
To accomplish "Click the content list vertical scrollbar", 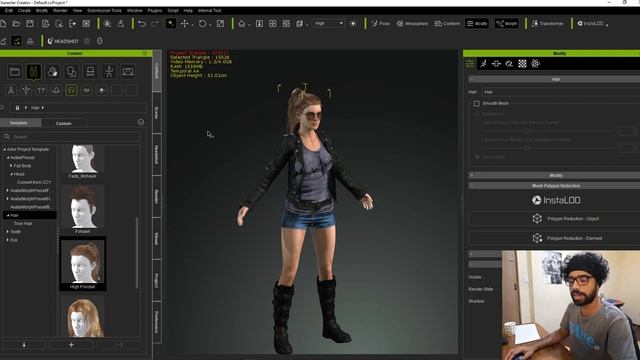I will coord(137,253).
